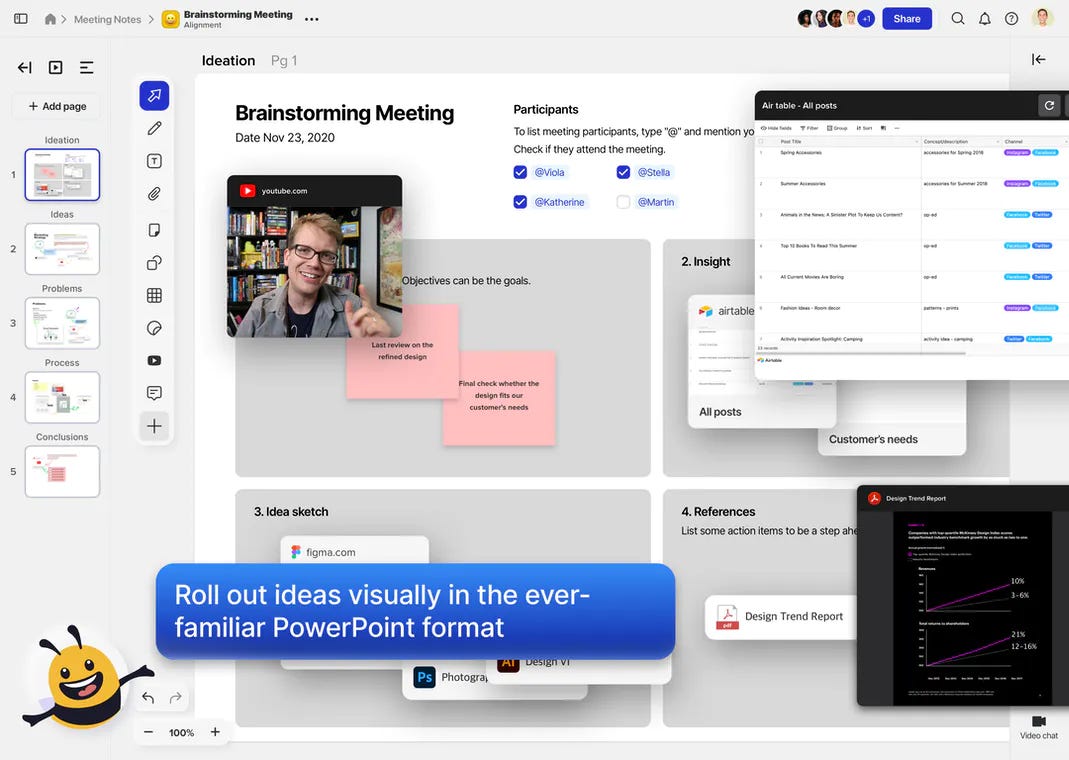This screenshot has width=1069, height=760.
Task: Open the table grid tool
Action: [154, 295]
